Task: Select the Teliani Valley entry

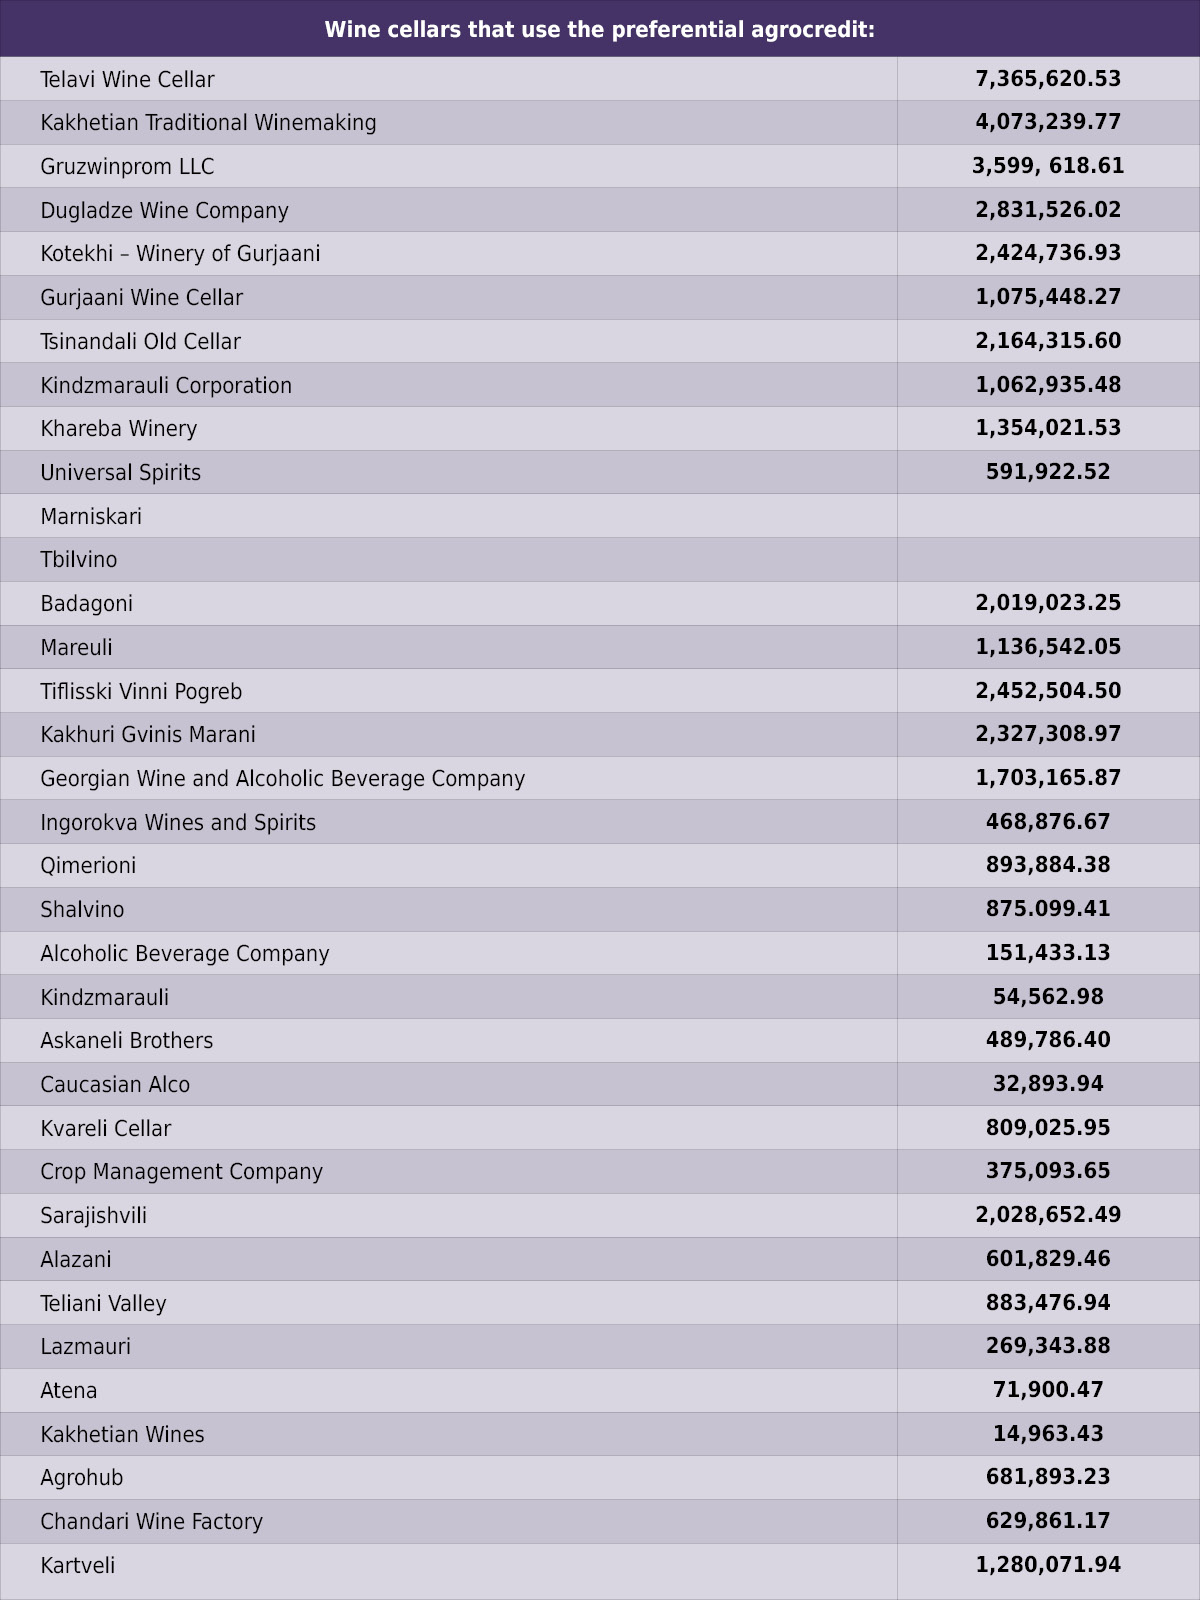Action: pyautogui.click(x=103, y=1303)
